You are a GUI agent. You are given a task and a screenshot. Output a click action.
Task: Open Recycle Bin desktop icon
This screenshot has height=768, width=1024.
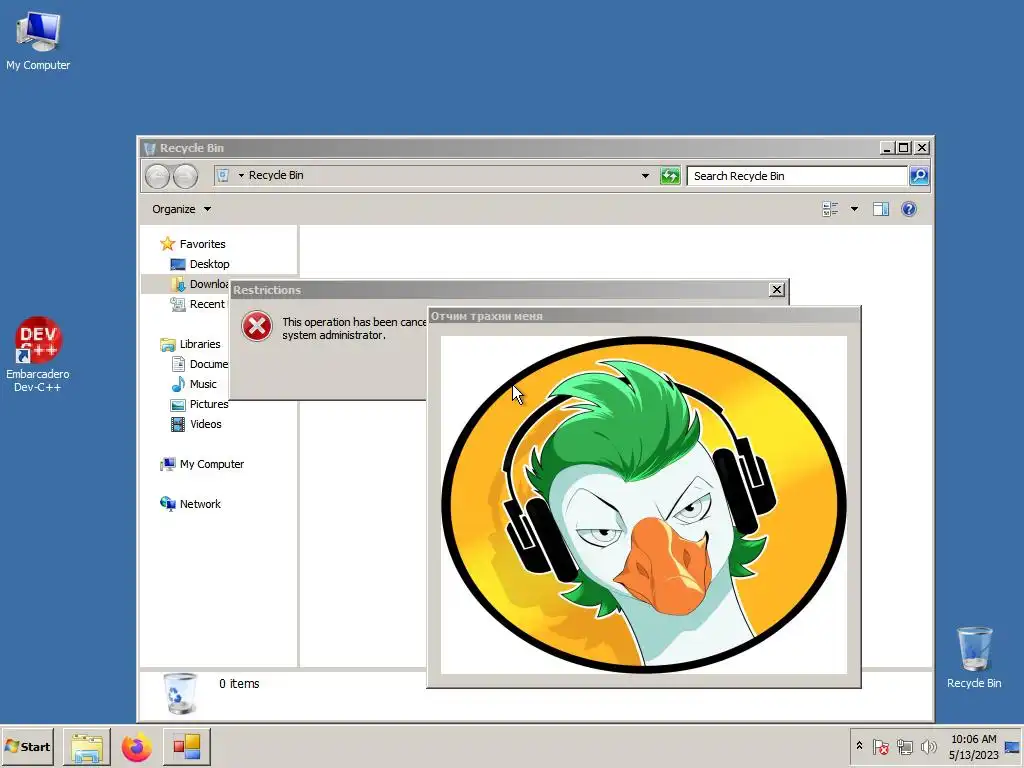pyautogui.click(x=974, y=658)
